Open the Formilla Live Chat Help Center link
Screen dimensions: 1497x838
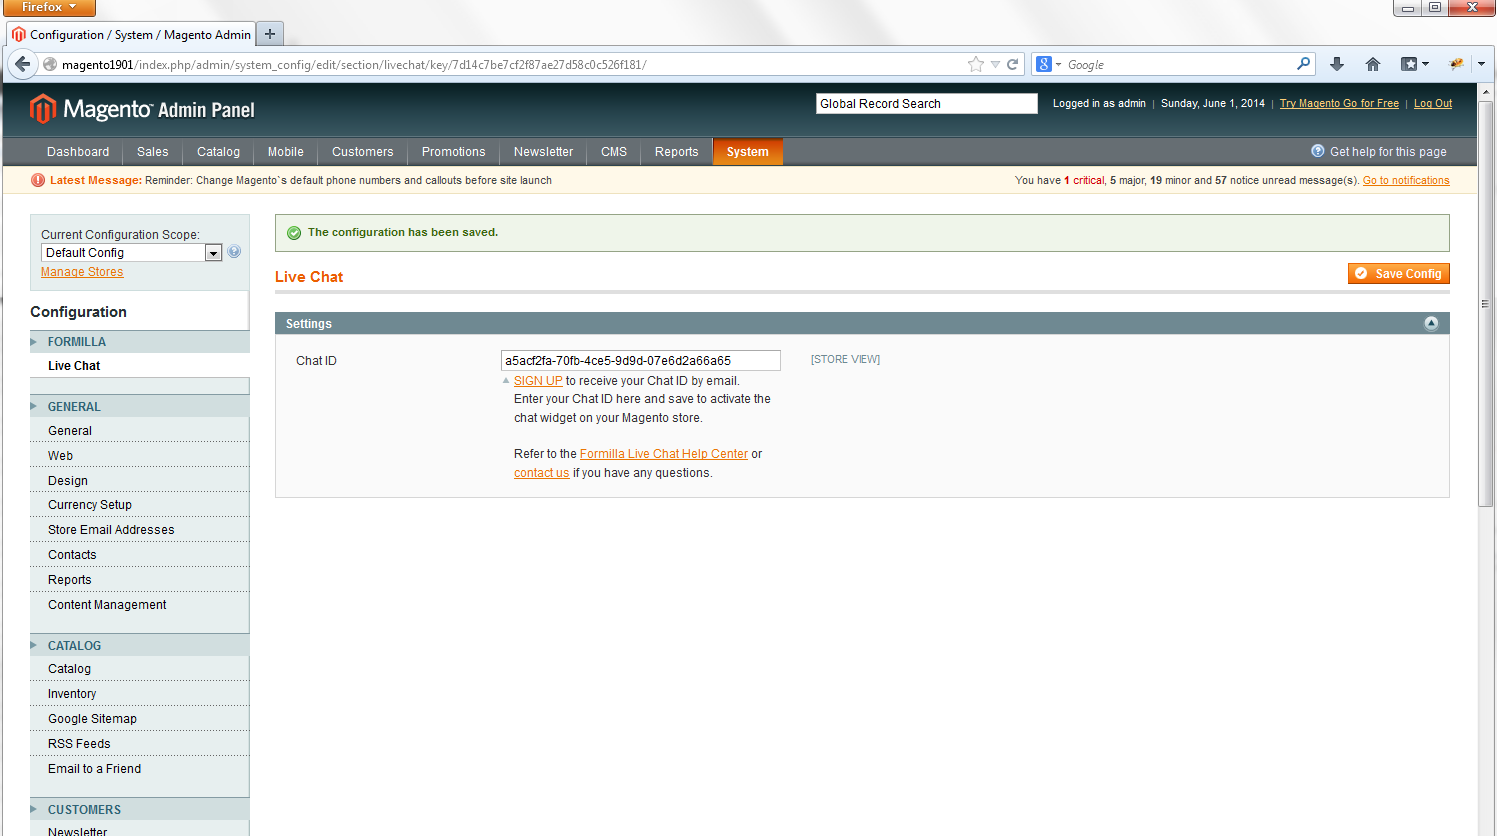point(664,454)
